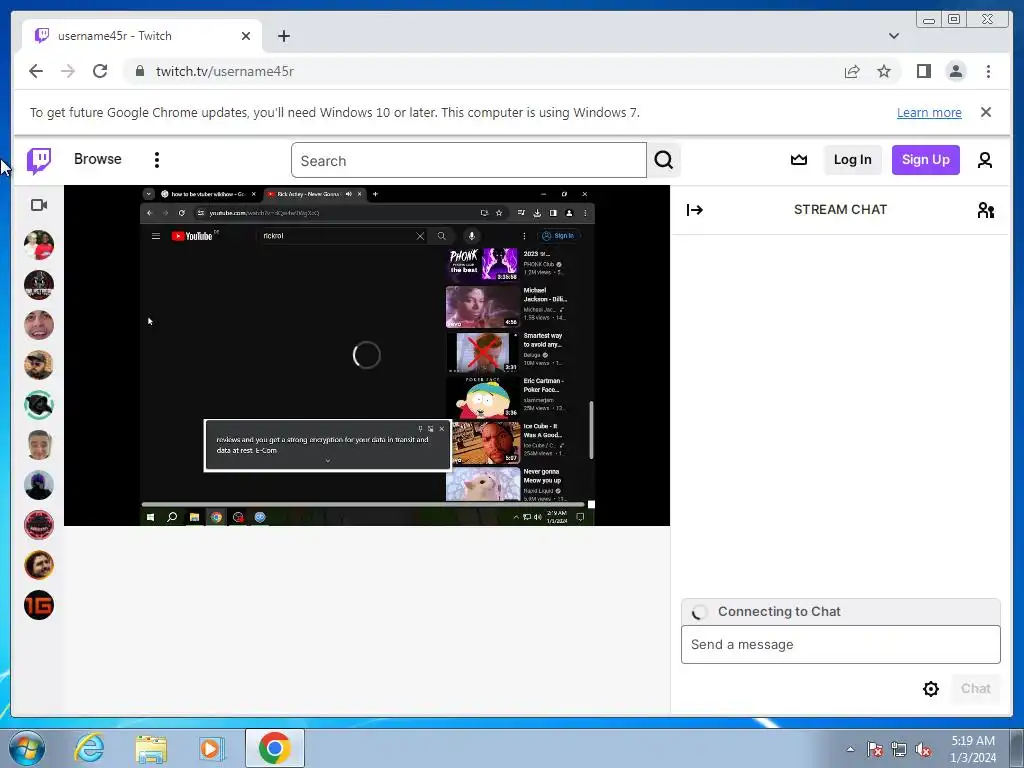Go forward in Chrome
This screenshot has height=768, width=1024.
point(68,71)
